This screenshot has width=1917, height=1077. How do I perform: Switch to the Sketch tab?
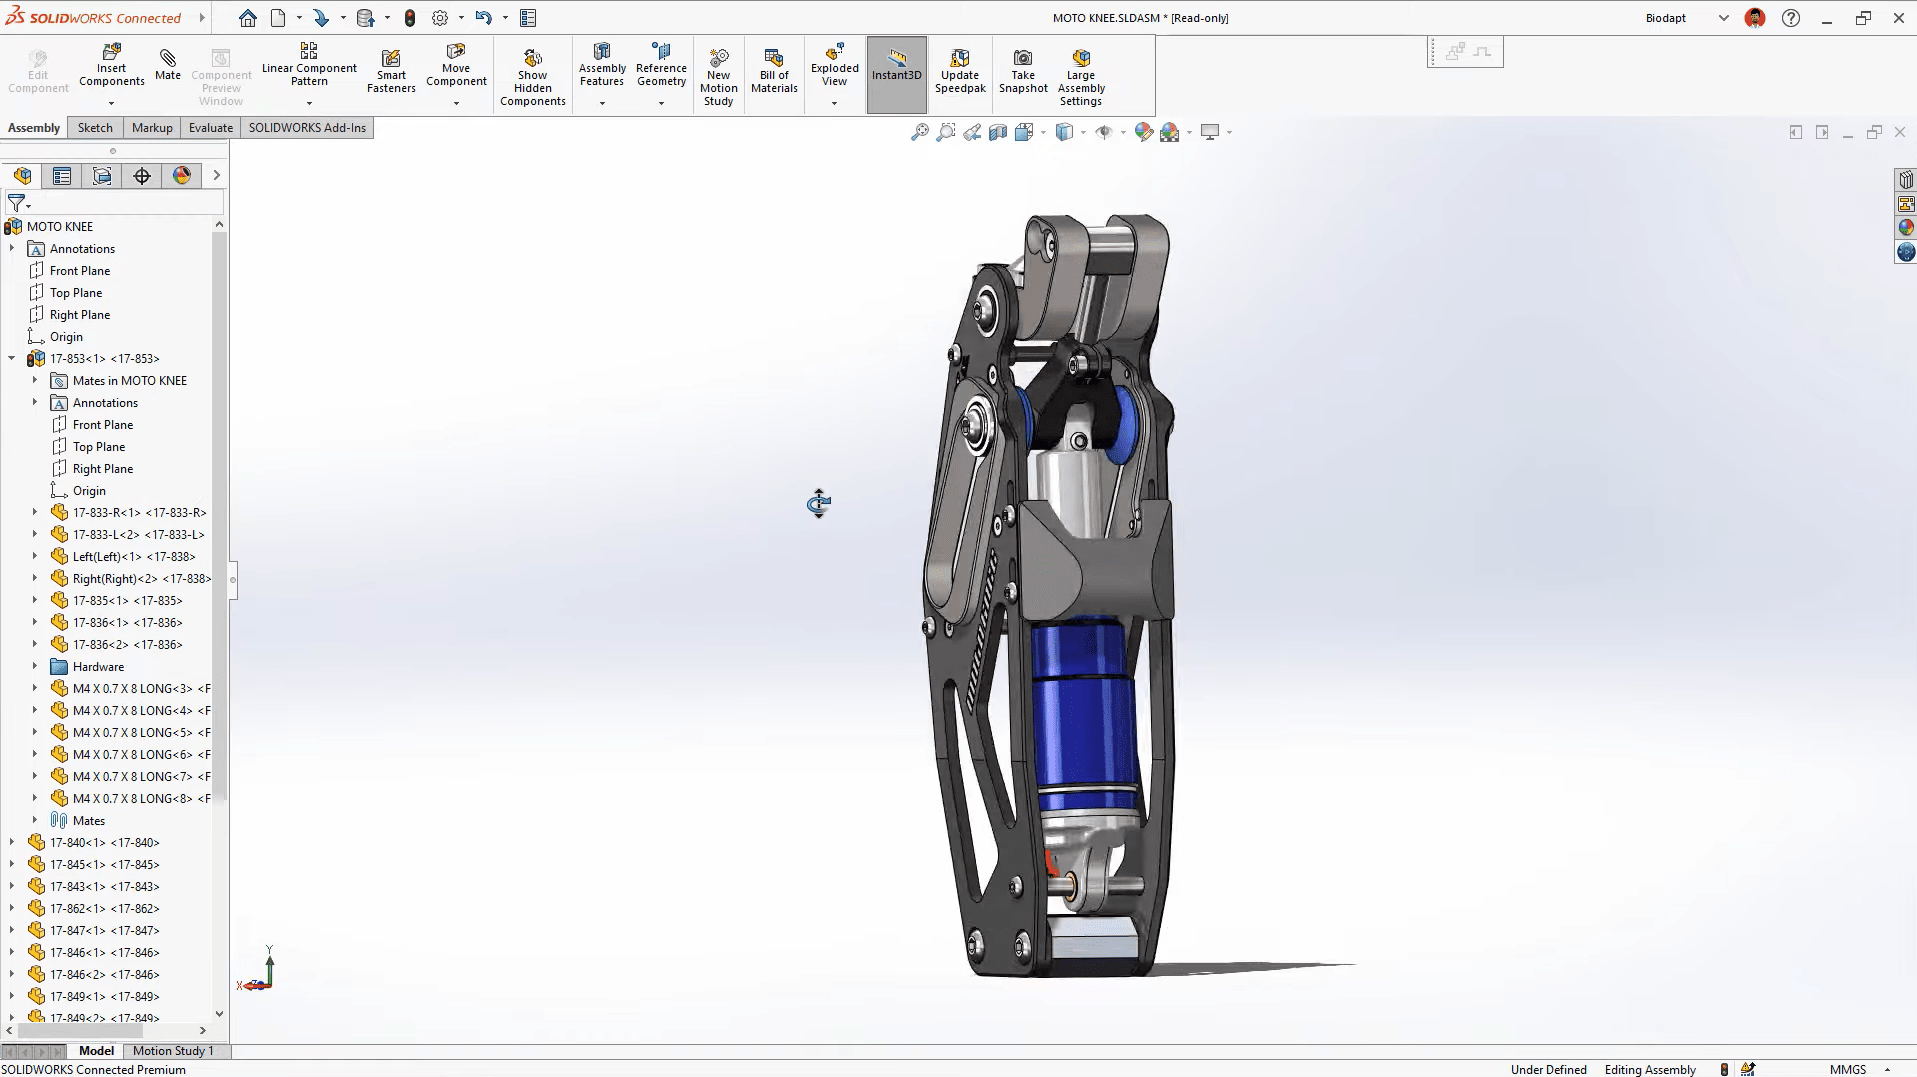point(95,127)
